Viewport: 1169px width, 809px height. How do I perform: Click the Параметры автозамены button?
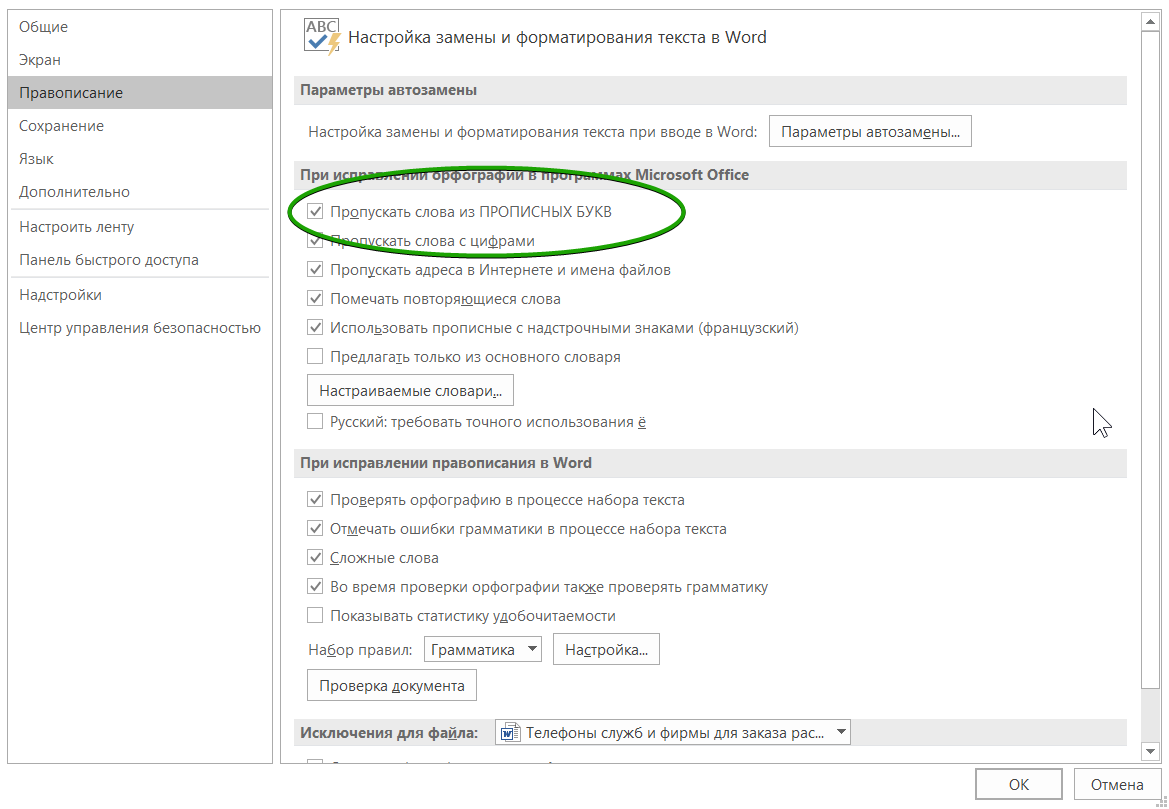[870, 131]
